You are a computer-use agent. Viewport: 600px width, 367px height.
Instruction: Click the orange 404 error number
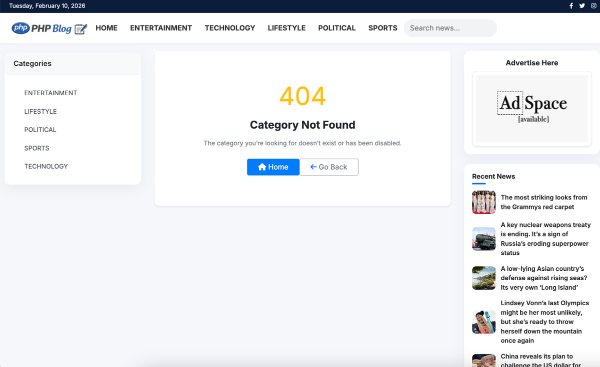[303, 96]
